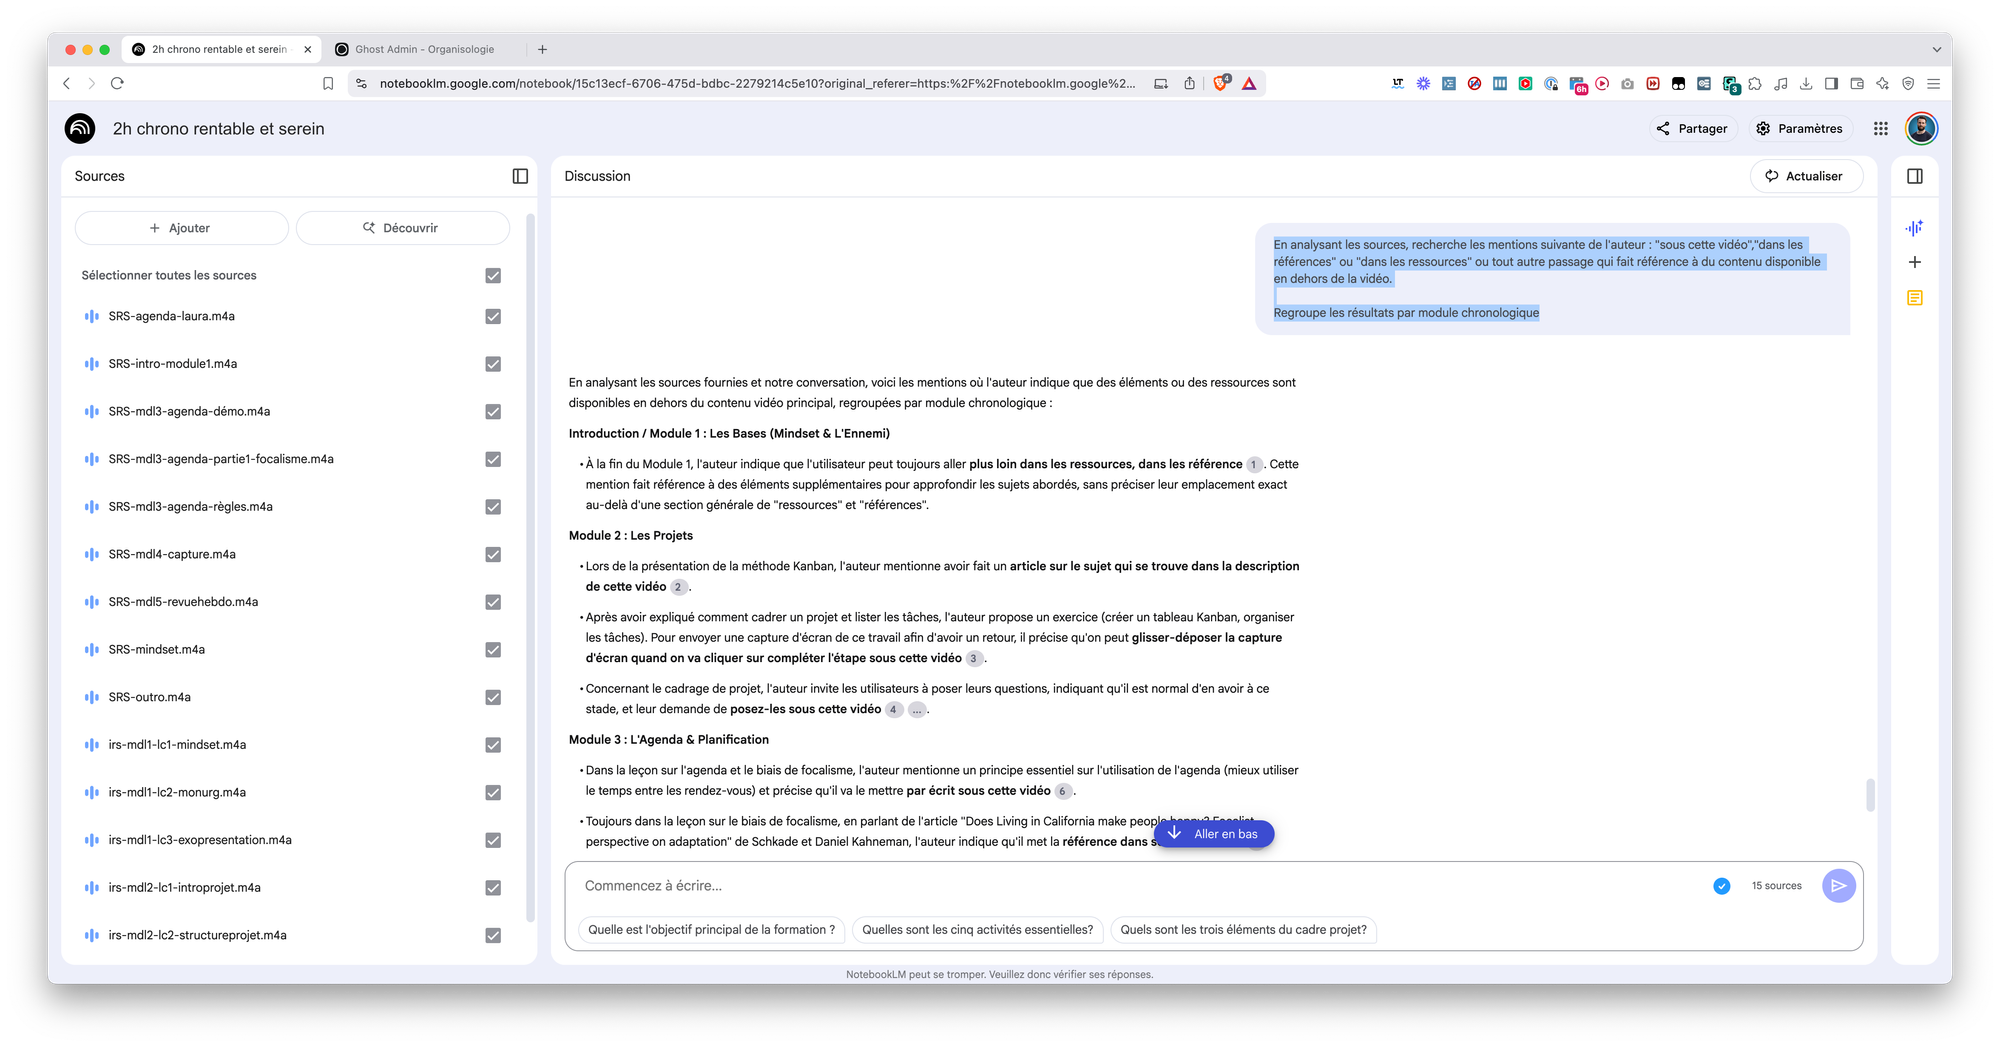Click the bookmark icon in address bar
Viewport: 2000px width, 1047px height.
[x=328, y=83]
